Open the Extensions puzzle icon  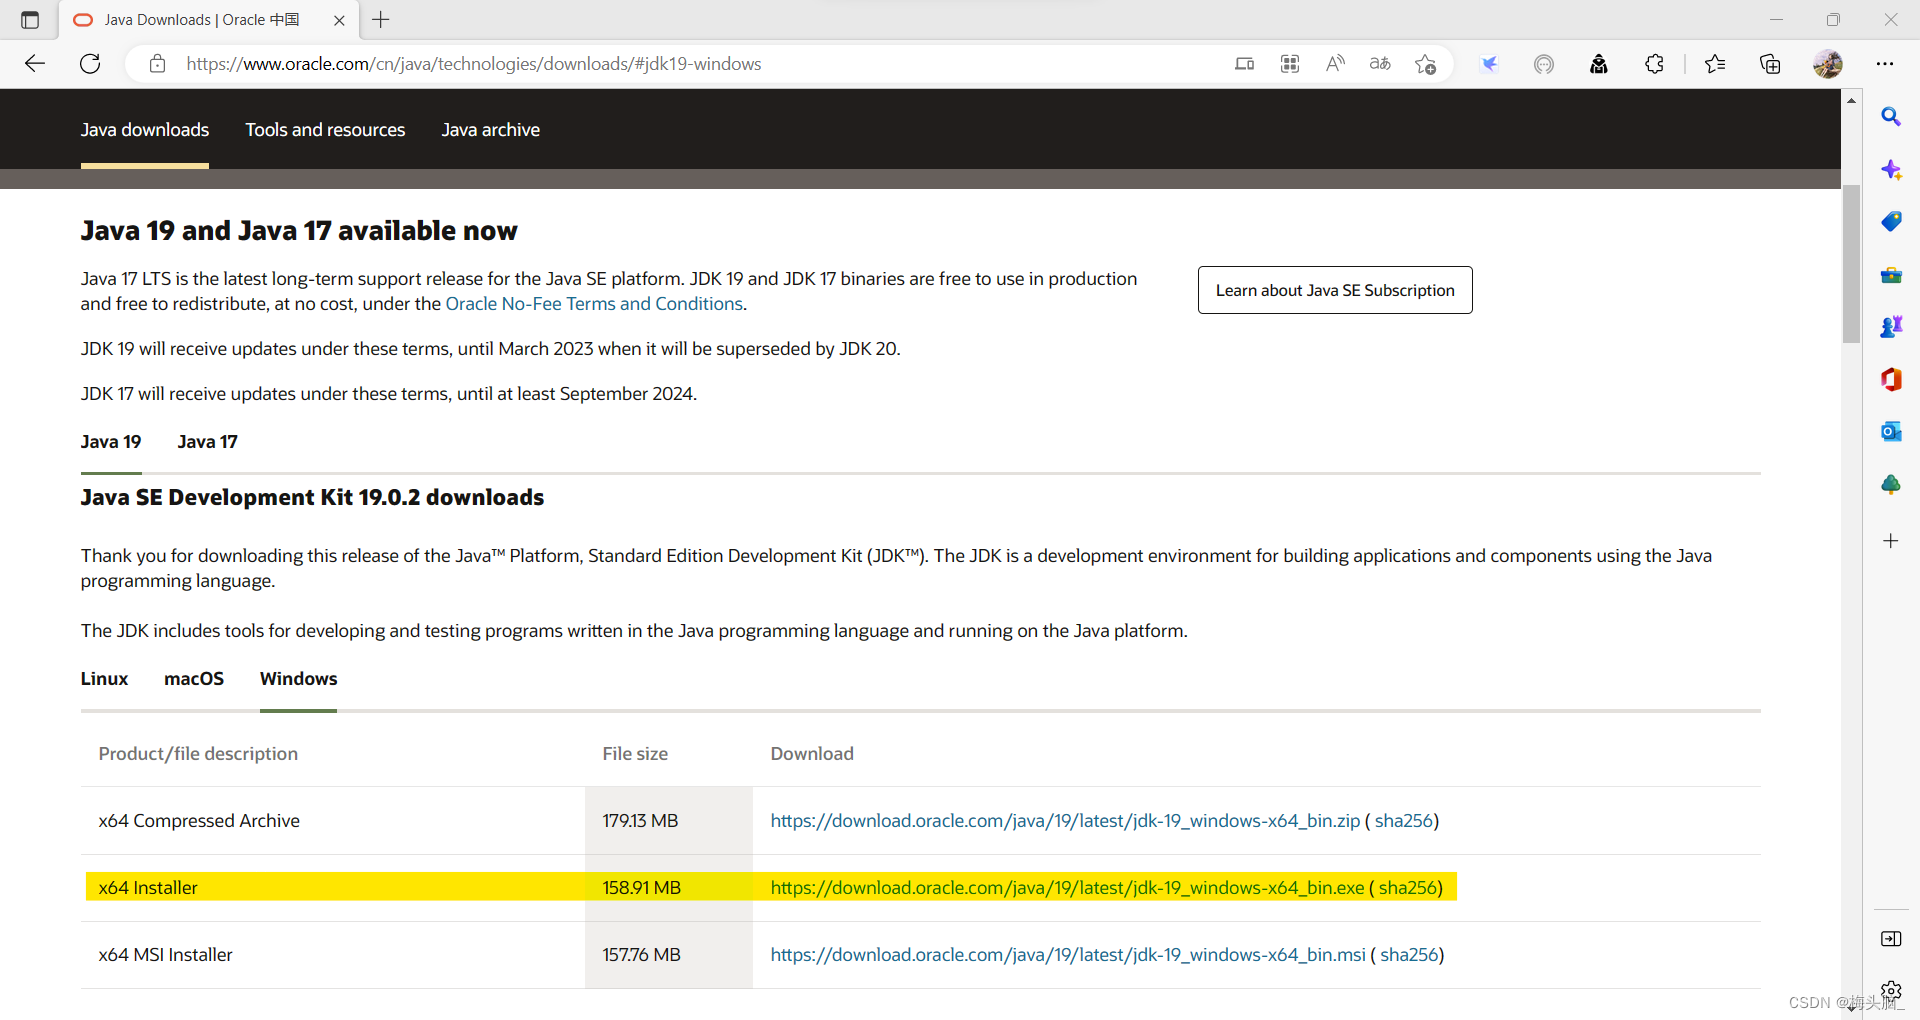(1654, 64)
